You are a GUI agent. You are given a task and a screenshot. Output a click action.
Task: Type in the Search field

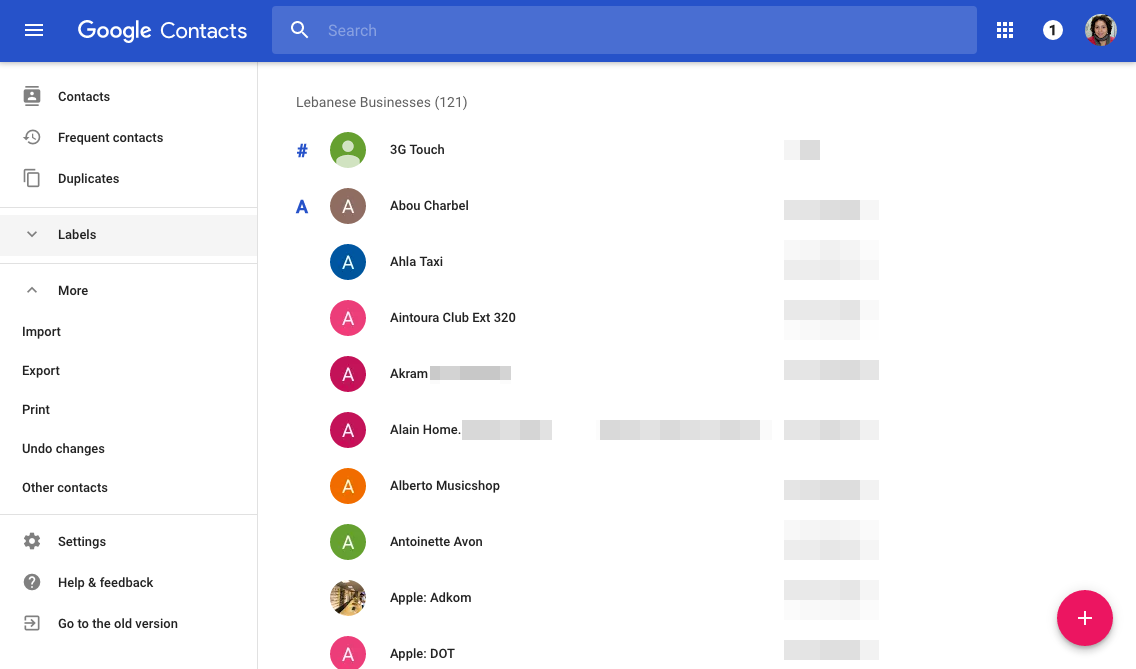point(640,30)
